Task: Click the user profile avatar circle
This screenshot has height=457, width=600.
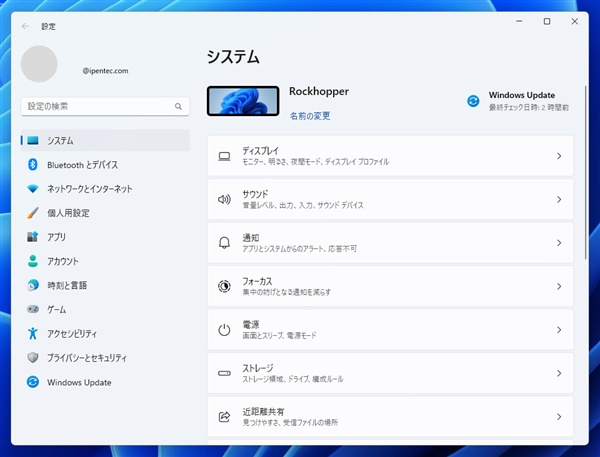Action: 39,64
